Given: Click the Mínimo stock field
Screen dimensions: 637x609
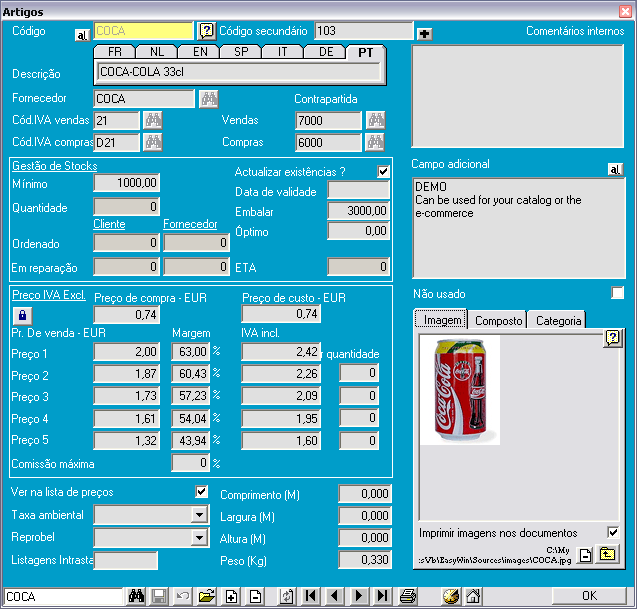Looking at the screenshot, I should click(x=127, y=183).
